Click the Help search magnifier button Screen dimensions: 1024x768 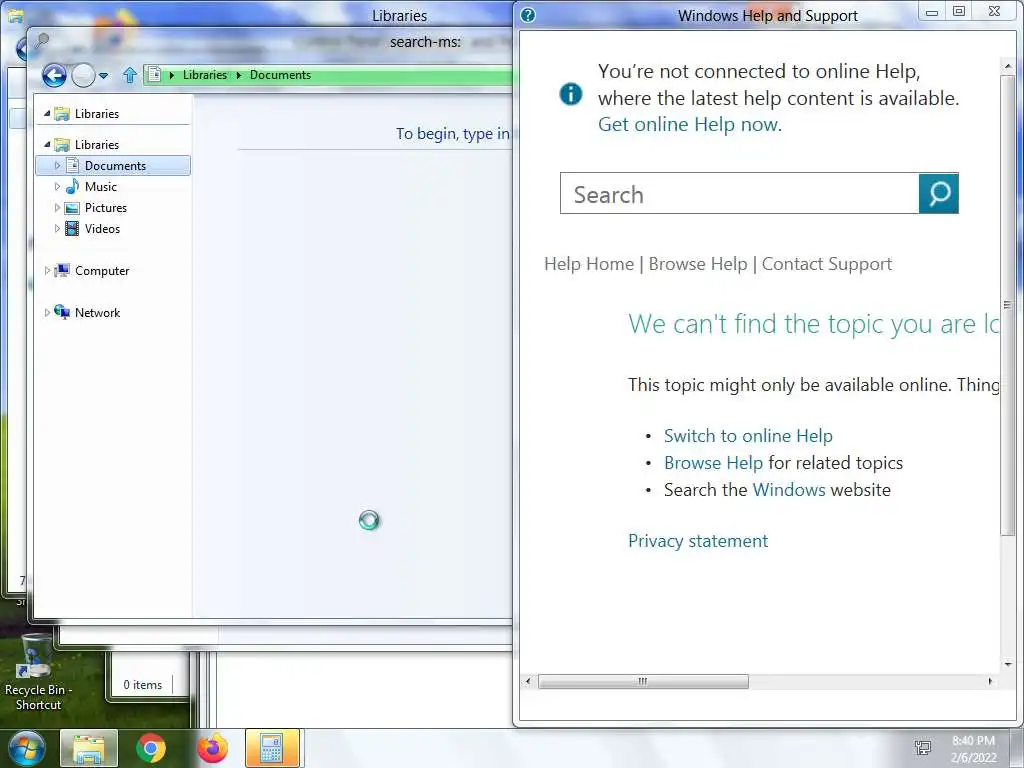938,193
